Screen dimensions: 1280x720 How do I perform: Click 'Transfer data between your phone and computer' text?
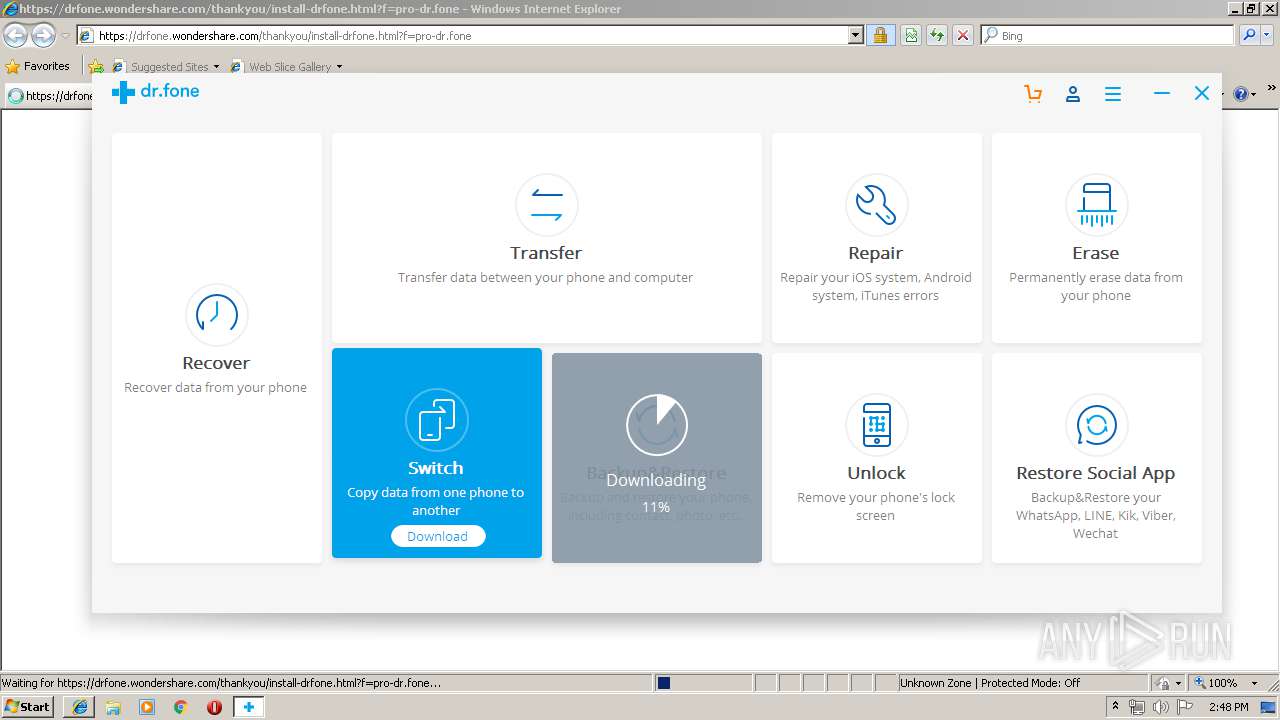tap(546, 278)
